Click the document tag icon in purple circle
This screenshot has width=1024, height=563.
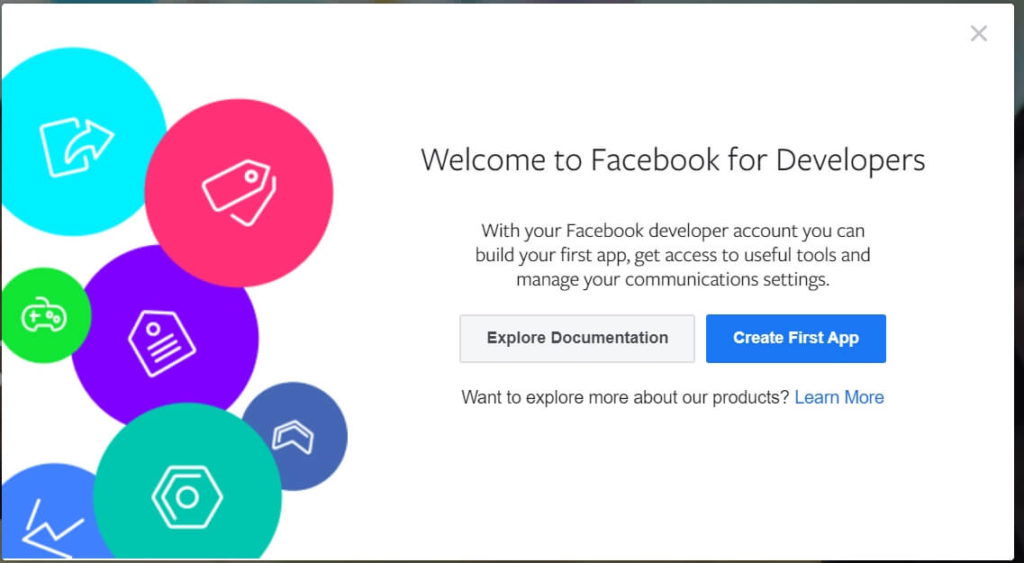[x=162, y=342]
